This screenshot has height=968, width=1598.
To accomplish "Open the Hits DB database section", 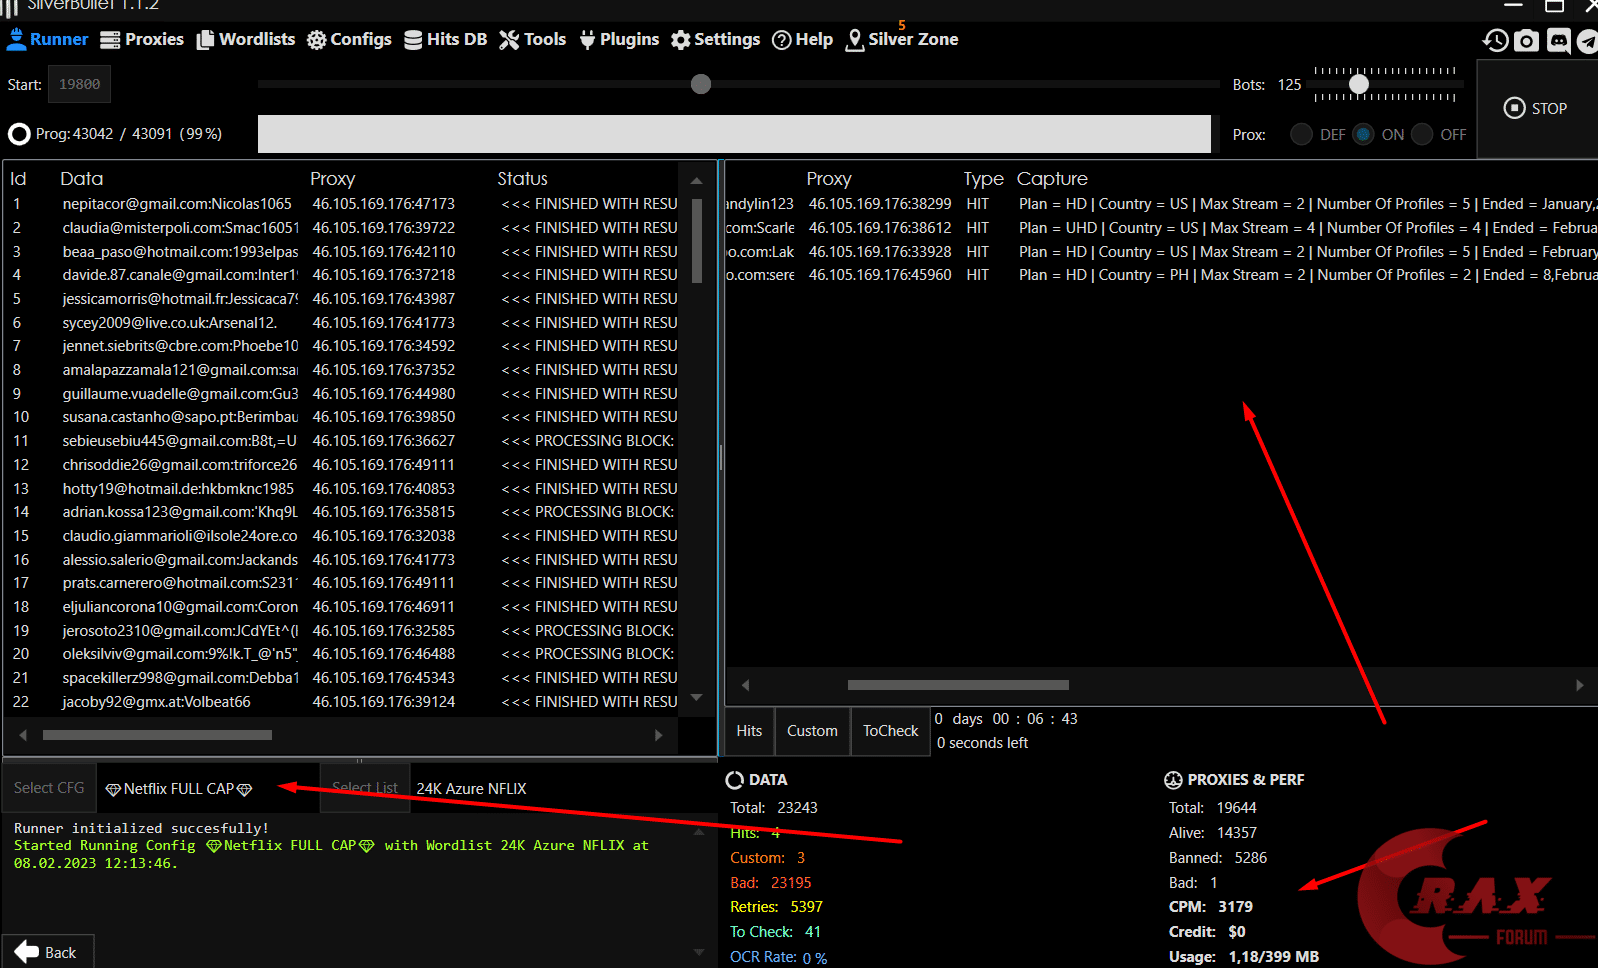I will (445, 39).
